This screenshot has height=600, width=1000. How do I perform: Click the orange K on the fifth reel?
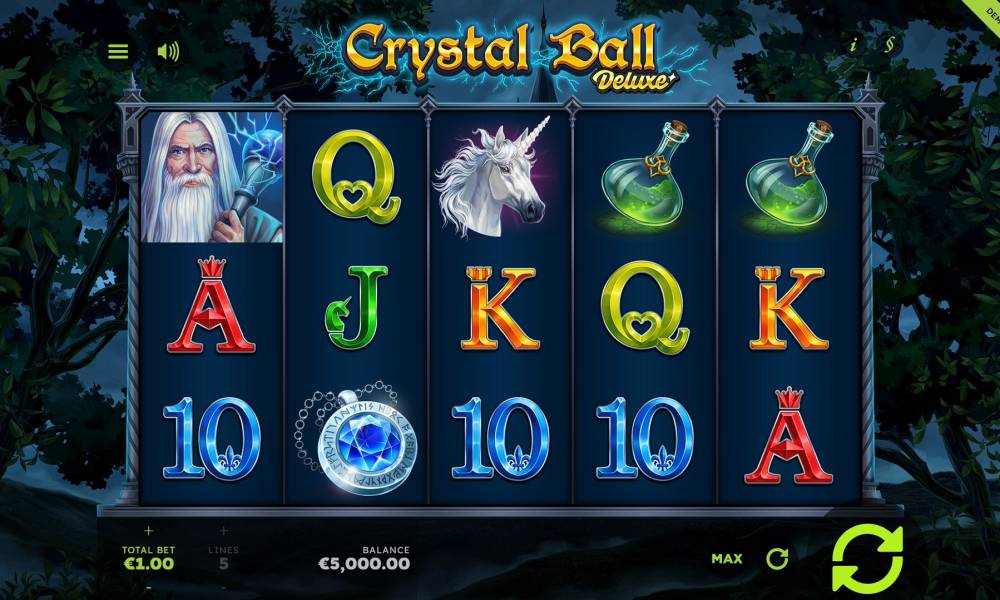[x=789, y=309]
